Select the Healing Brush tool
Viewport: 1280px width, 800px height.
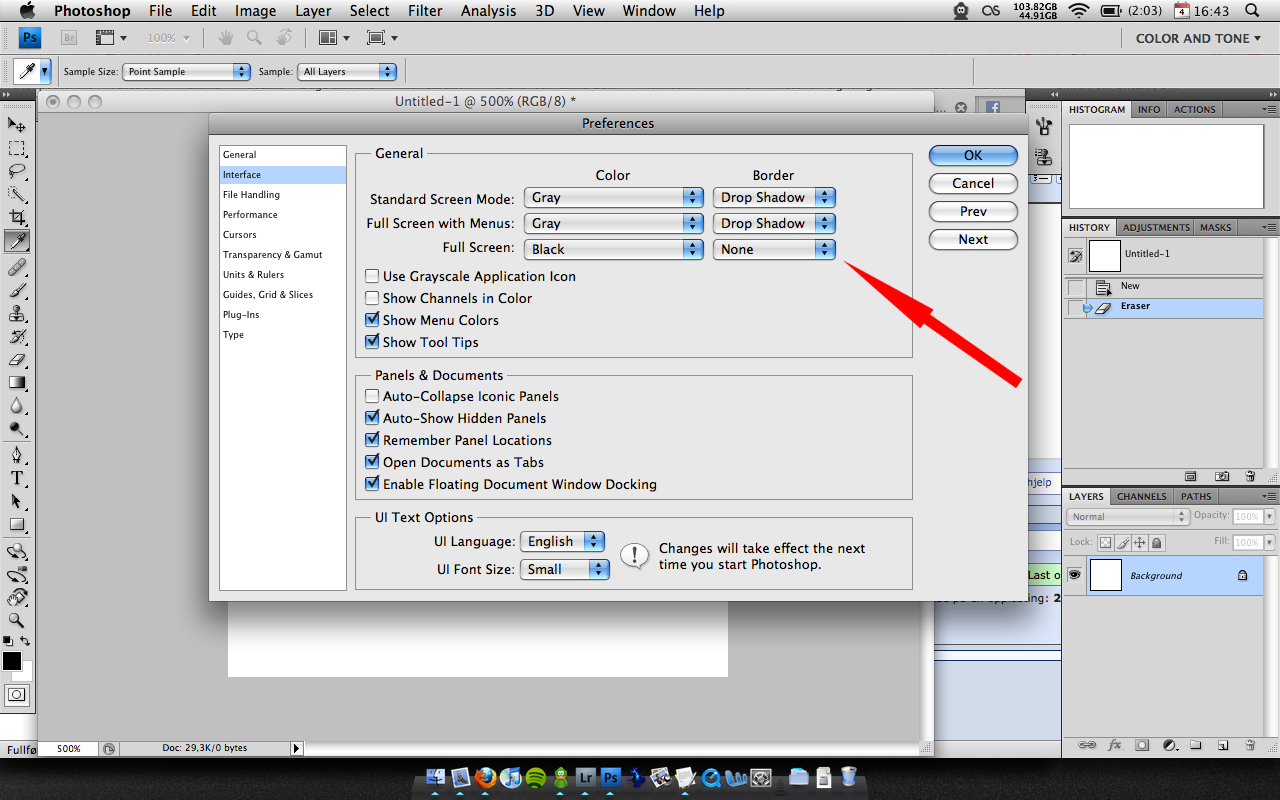click(x=17, y=268)
